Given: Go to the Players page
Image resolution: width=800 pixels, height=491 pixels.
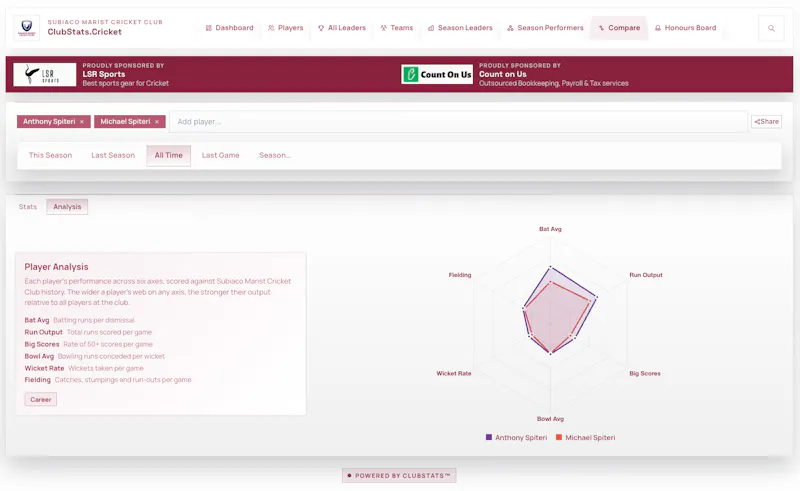Looking at the screenshot, I should pos(286,28).
